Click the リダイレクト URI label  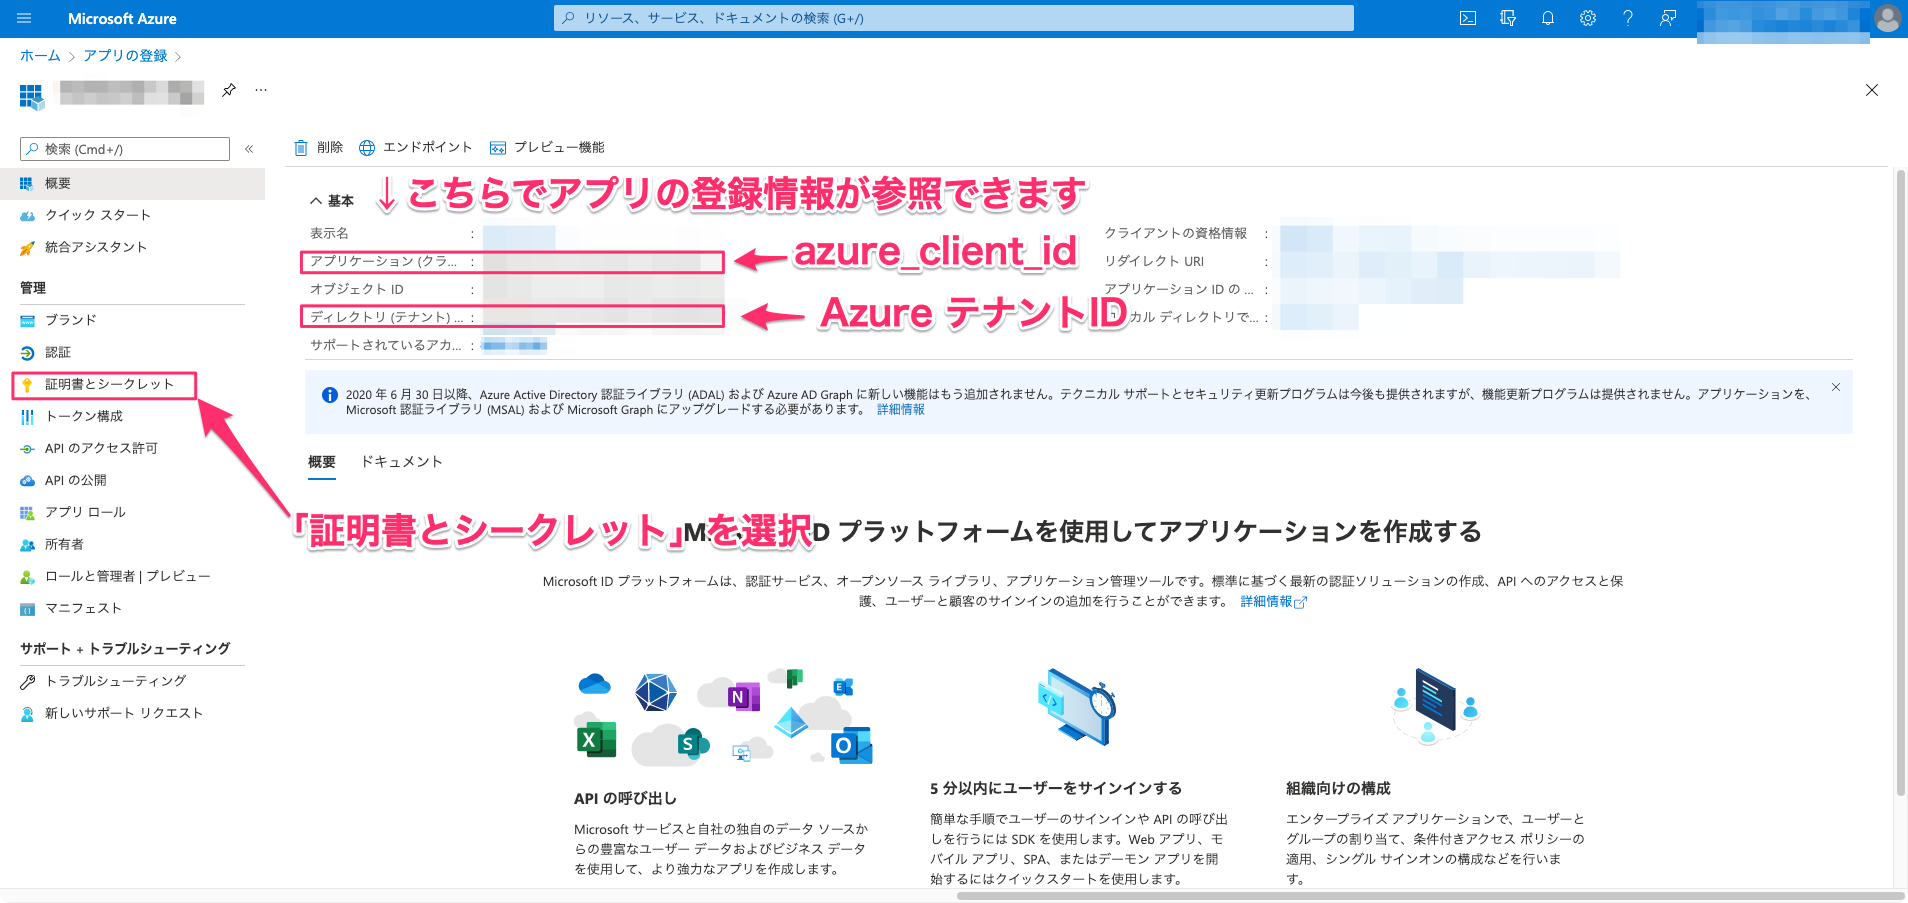click(1154, 261)
